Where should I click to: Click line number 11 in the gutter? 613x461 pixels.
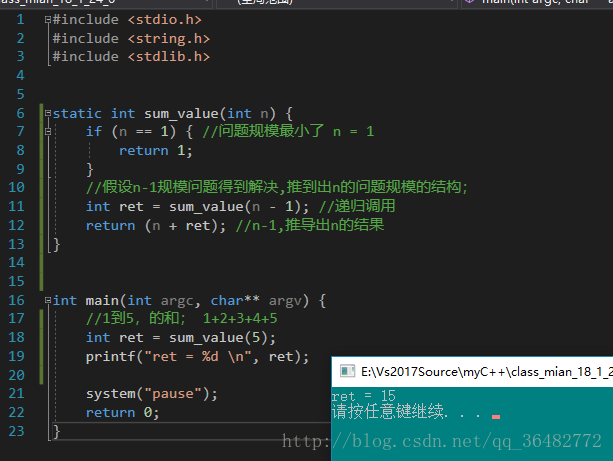point(16,206)
